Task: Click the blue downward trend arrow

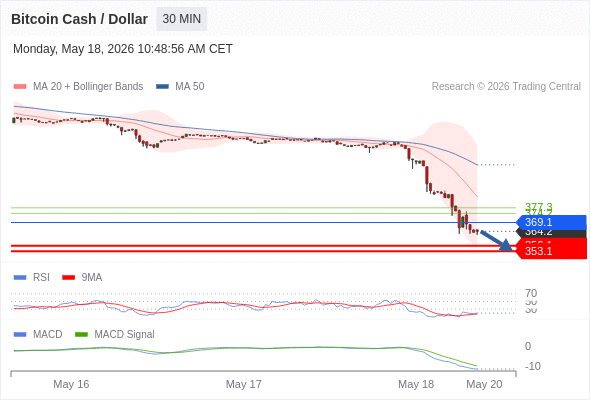Action: coord(496,241)
